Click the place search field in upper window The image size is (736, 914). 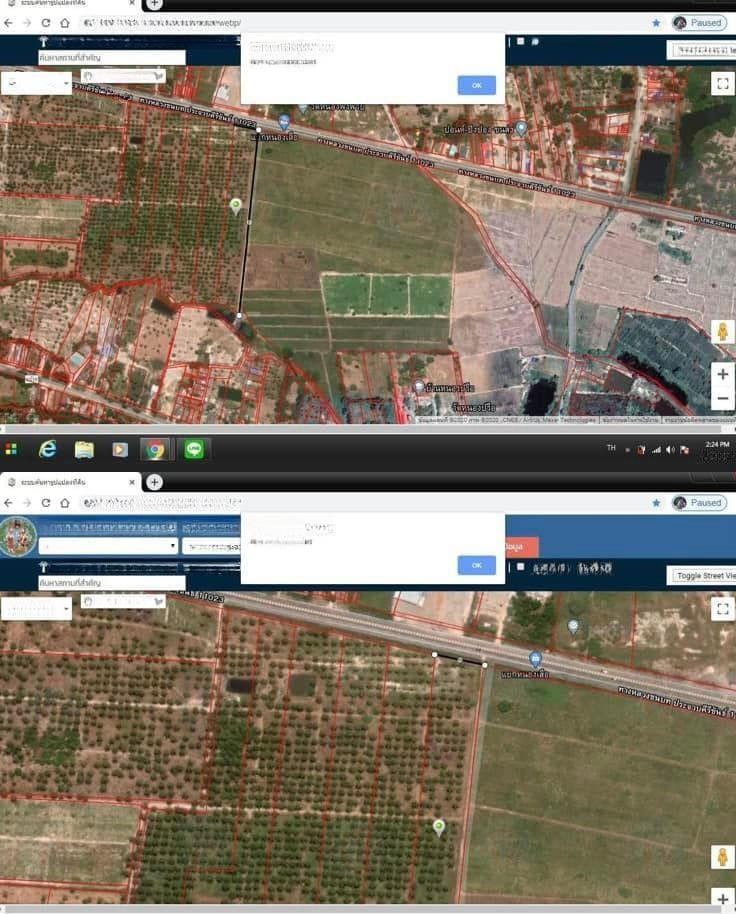tap(111, 58)
